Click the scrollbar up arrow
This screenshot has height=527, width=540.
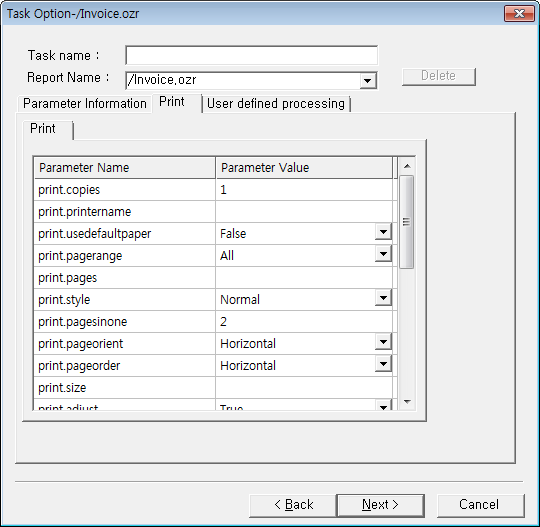pyautogui.click(x=407, y=167)
